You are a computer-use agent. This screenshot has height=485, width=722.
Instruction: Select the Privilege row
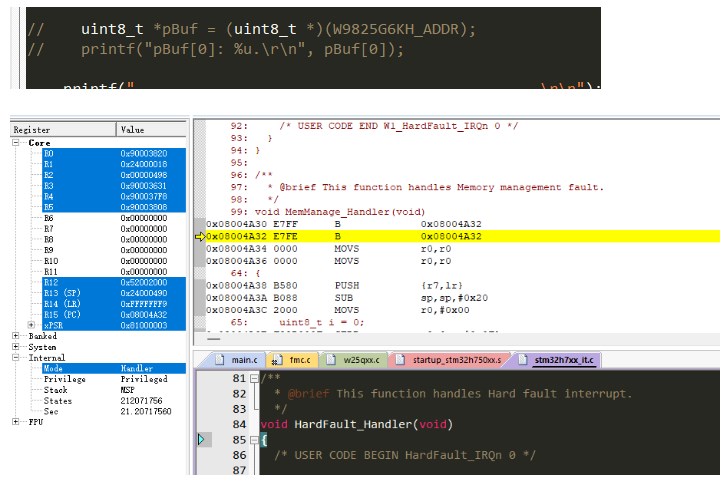[x=114, y=379]
